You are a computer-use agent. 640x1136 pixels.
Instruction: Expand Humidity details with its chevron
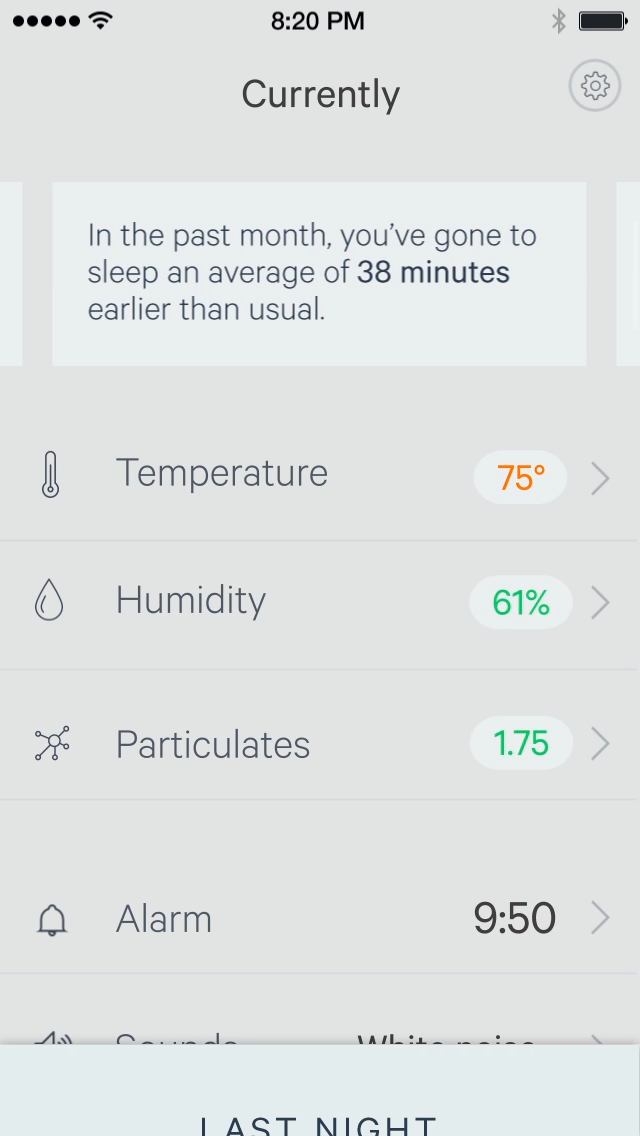600,603
